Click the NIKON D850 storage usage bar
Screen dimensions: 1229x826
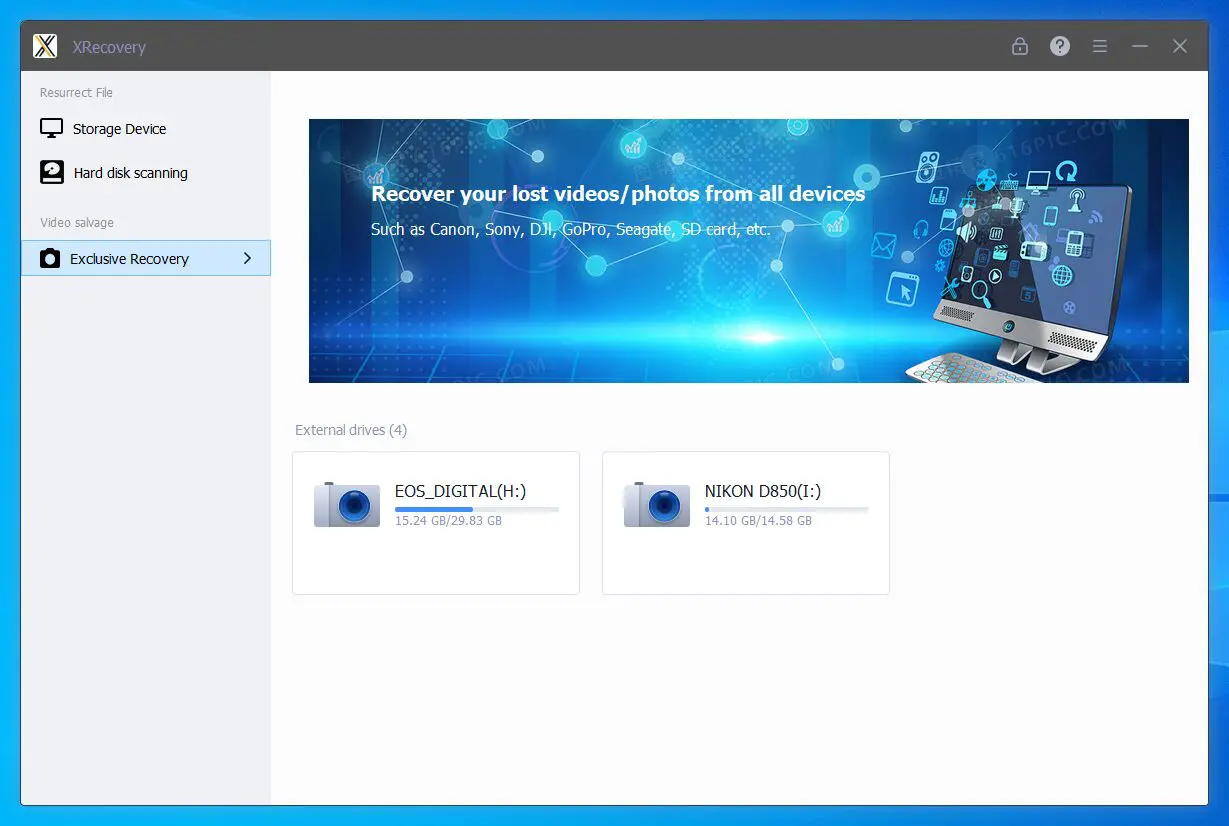coord(786,509)
